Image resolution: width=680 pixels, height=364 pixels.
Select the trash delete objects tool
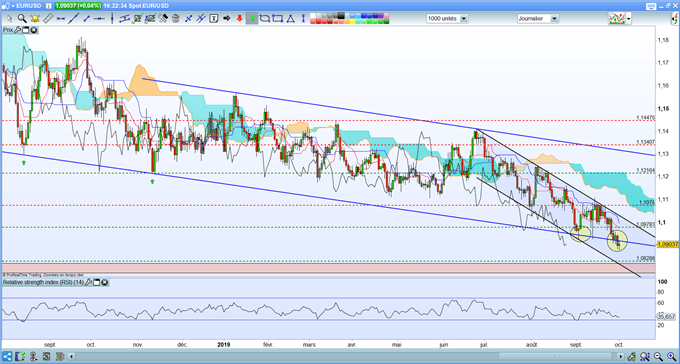(176, 18)
